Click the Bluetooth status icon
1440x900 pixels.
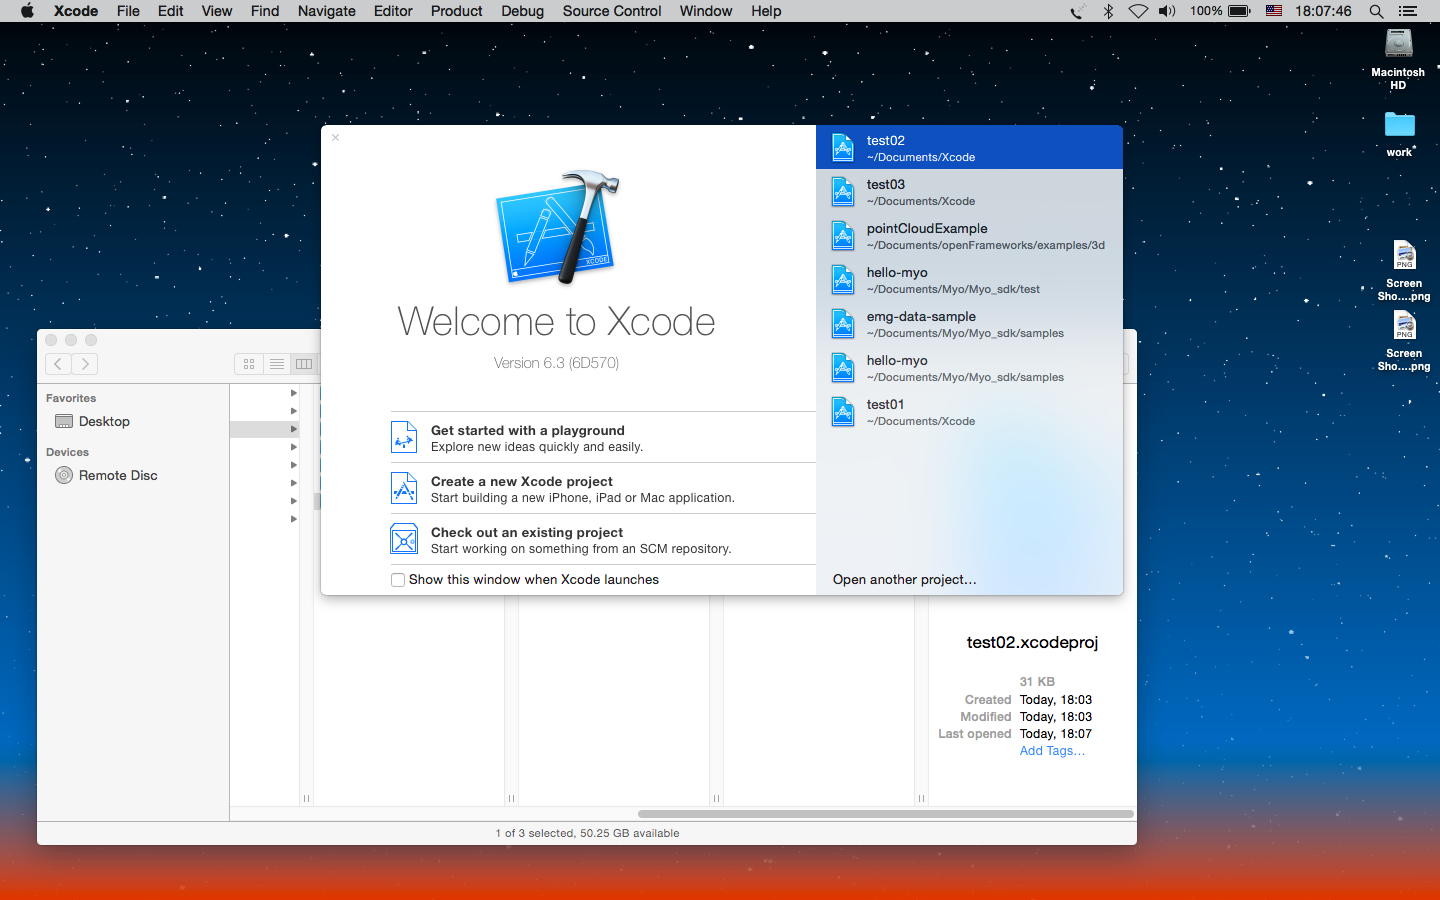coord(1108,11)
